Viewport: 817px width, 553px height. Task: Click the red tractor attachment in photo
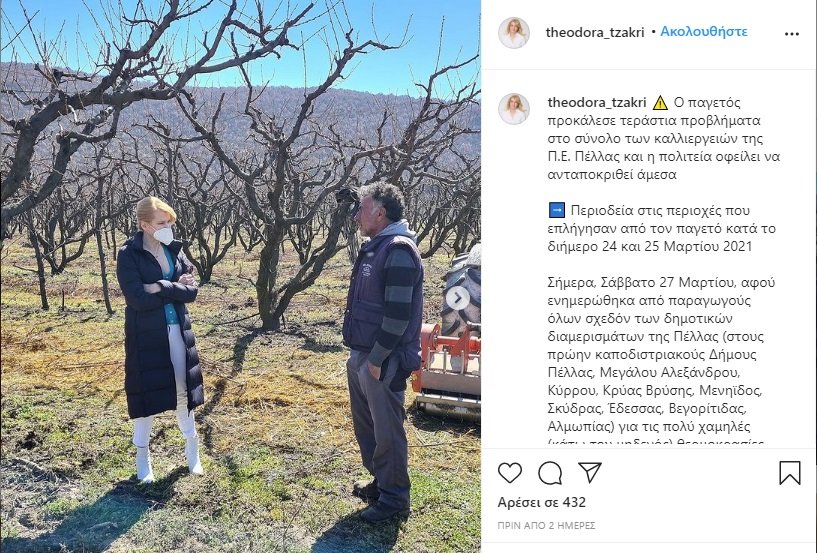click(447, 367)
